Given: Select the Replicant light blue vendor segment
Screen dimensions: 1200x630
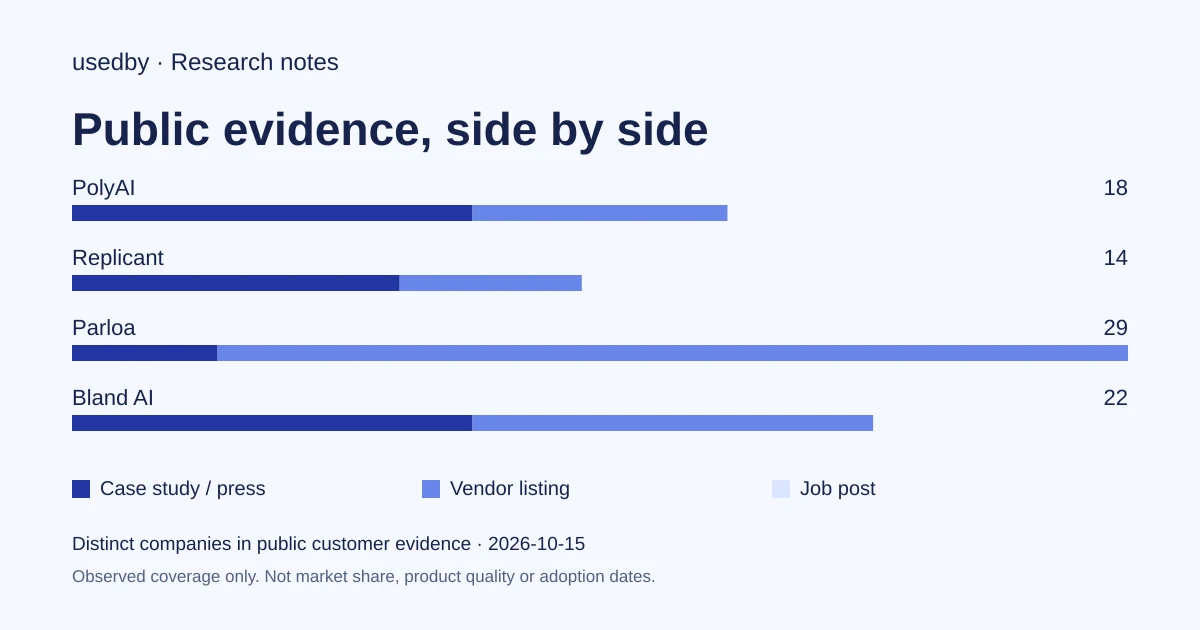Looking at the screenshot, I should [491, 283].
